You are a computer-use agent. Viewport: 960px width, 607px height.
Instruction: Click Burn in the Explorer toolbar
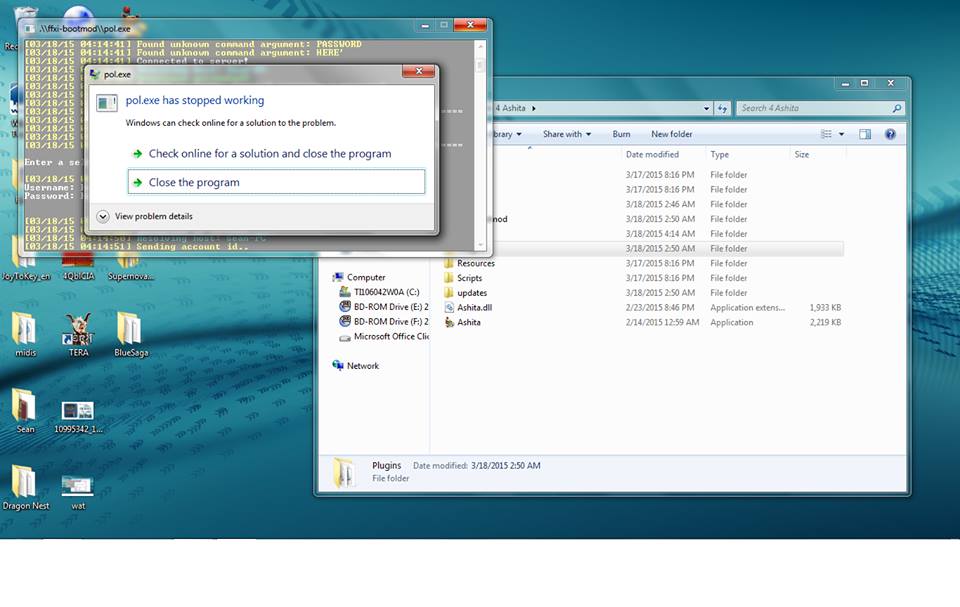(x=621, y=134)
